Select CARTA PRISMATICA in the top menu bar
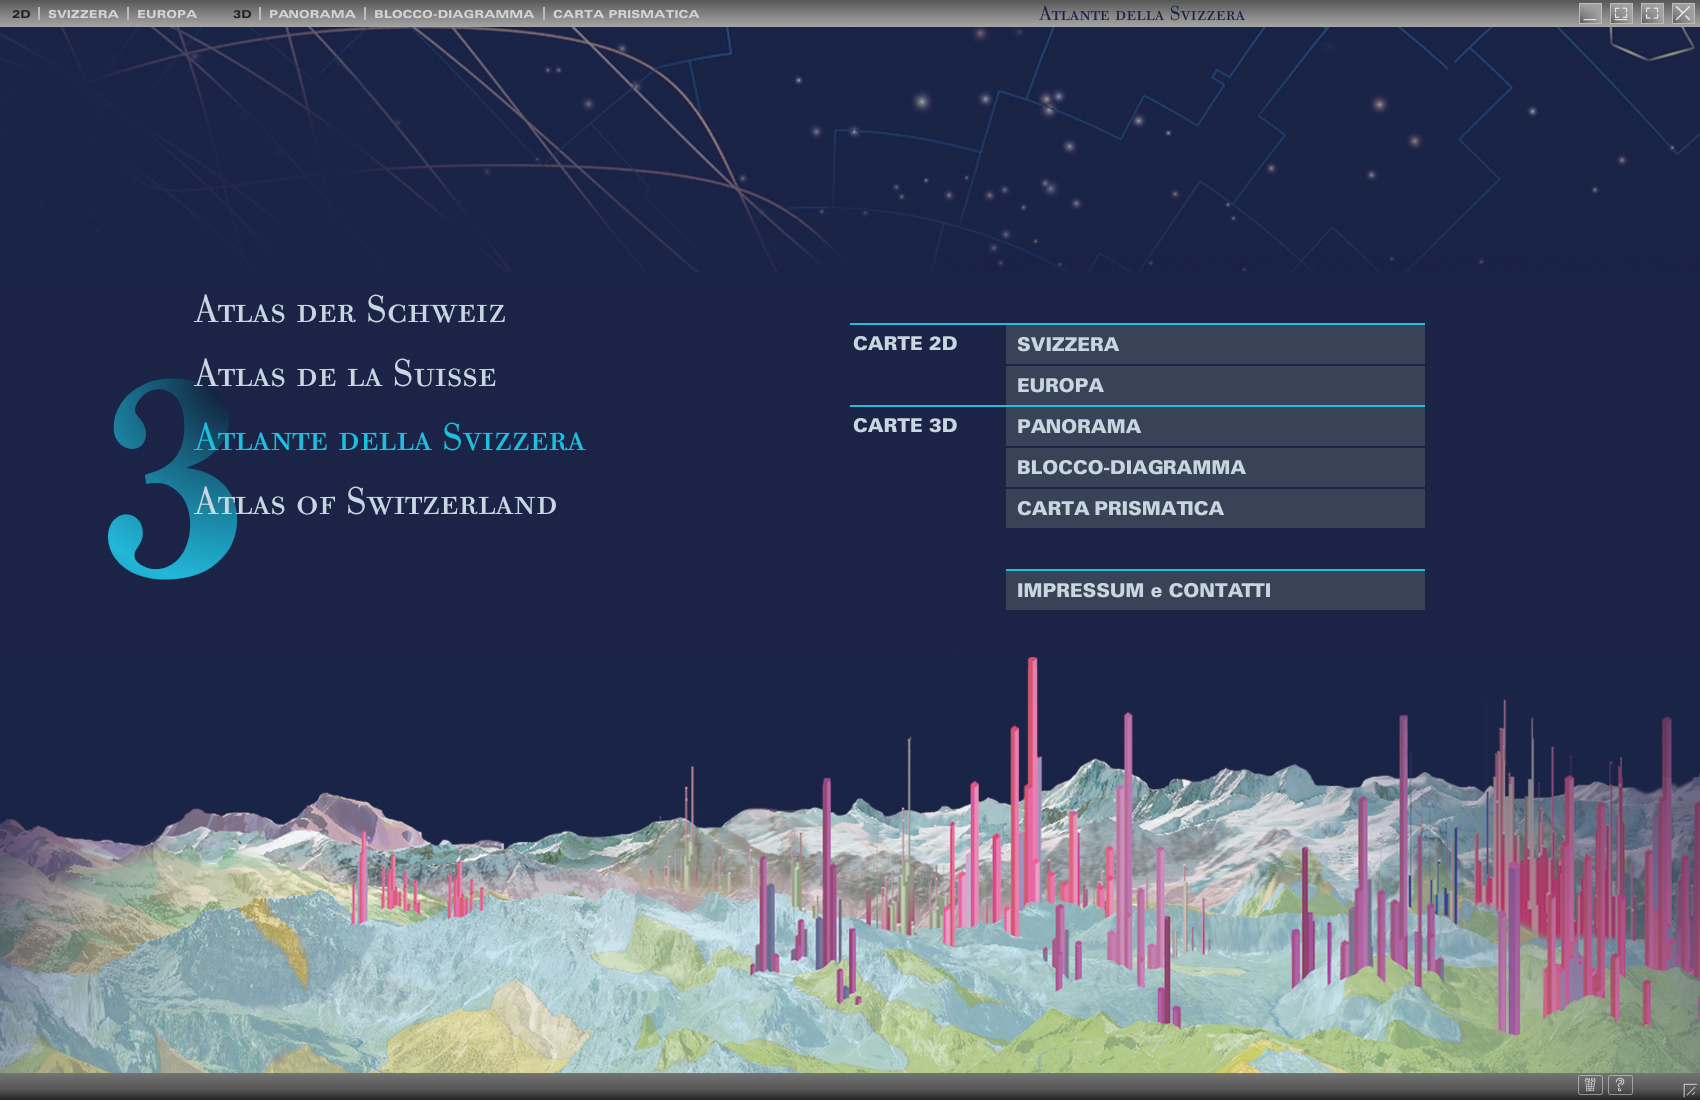The image size is (1700, 1100). pyautogui.click(x=626, y=14)
